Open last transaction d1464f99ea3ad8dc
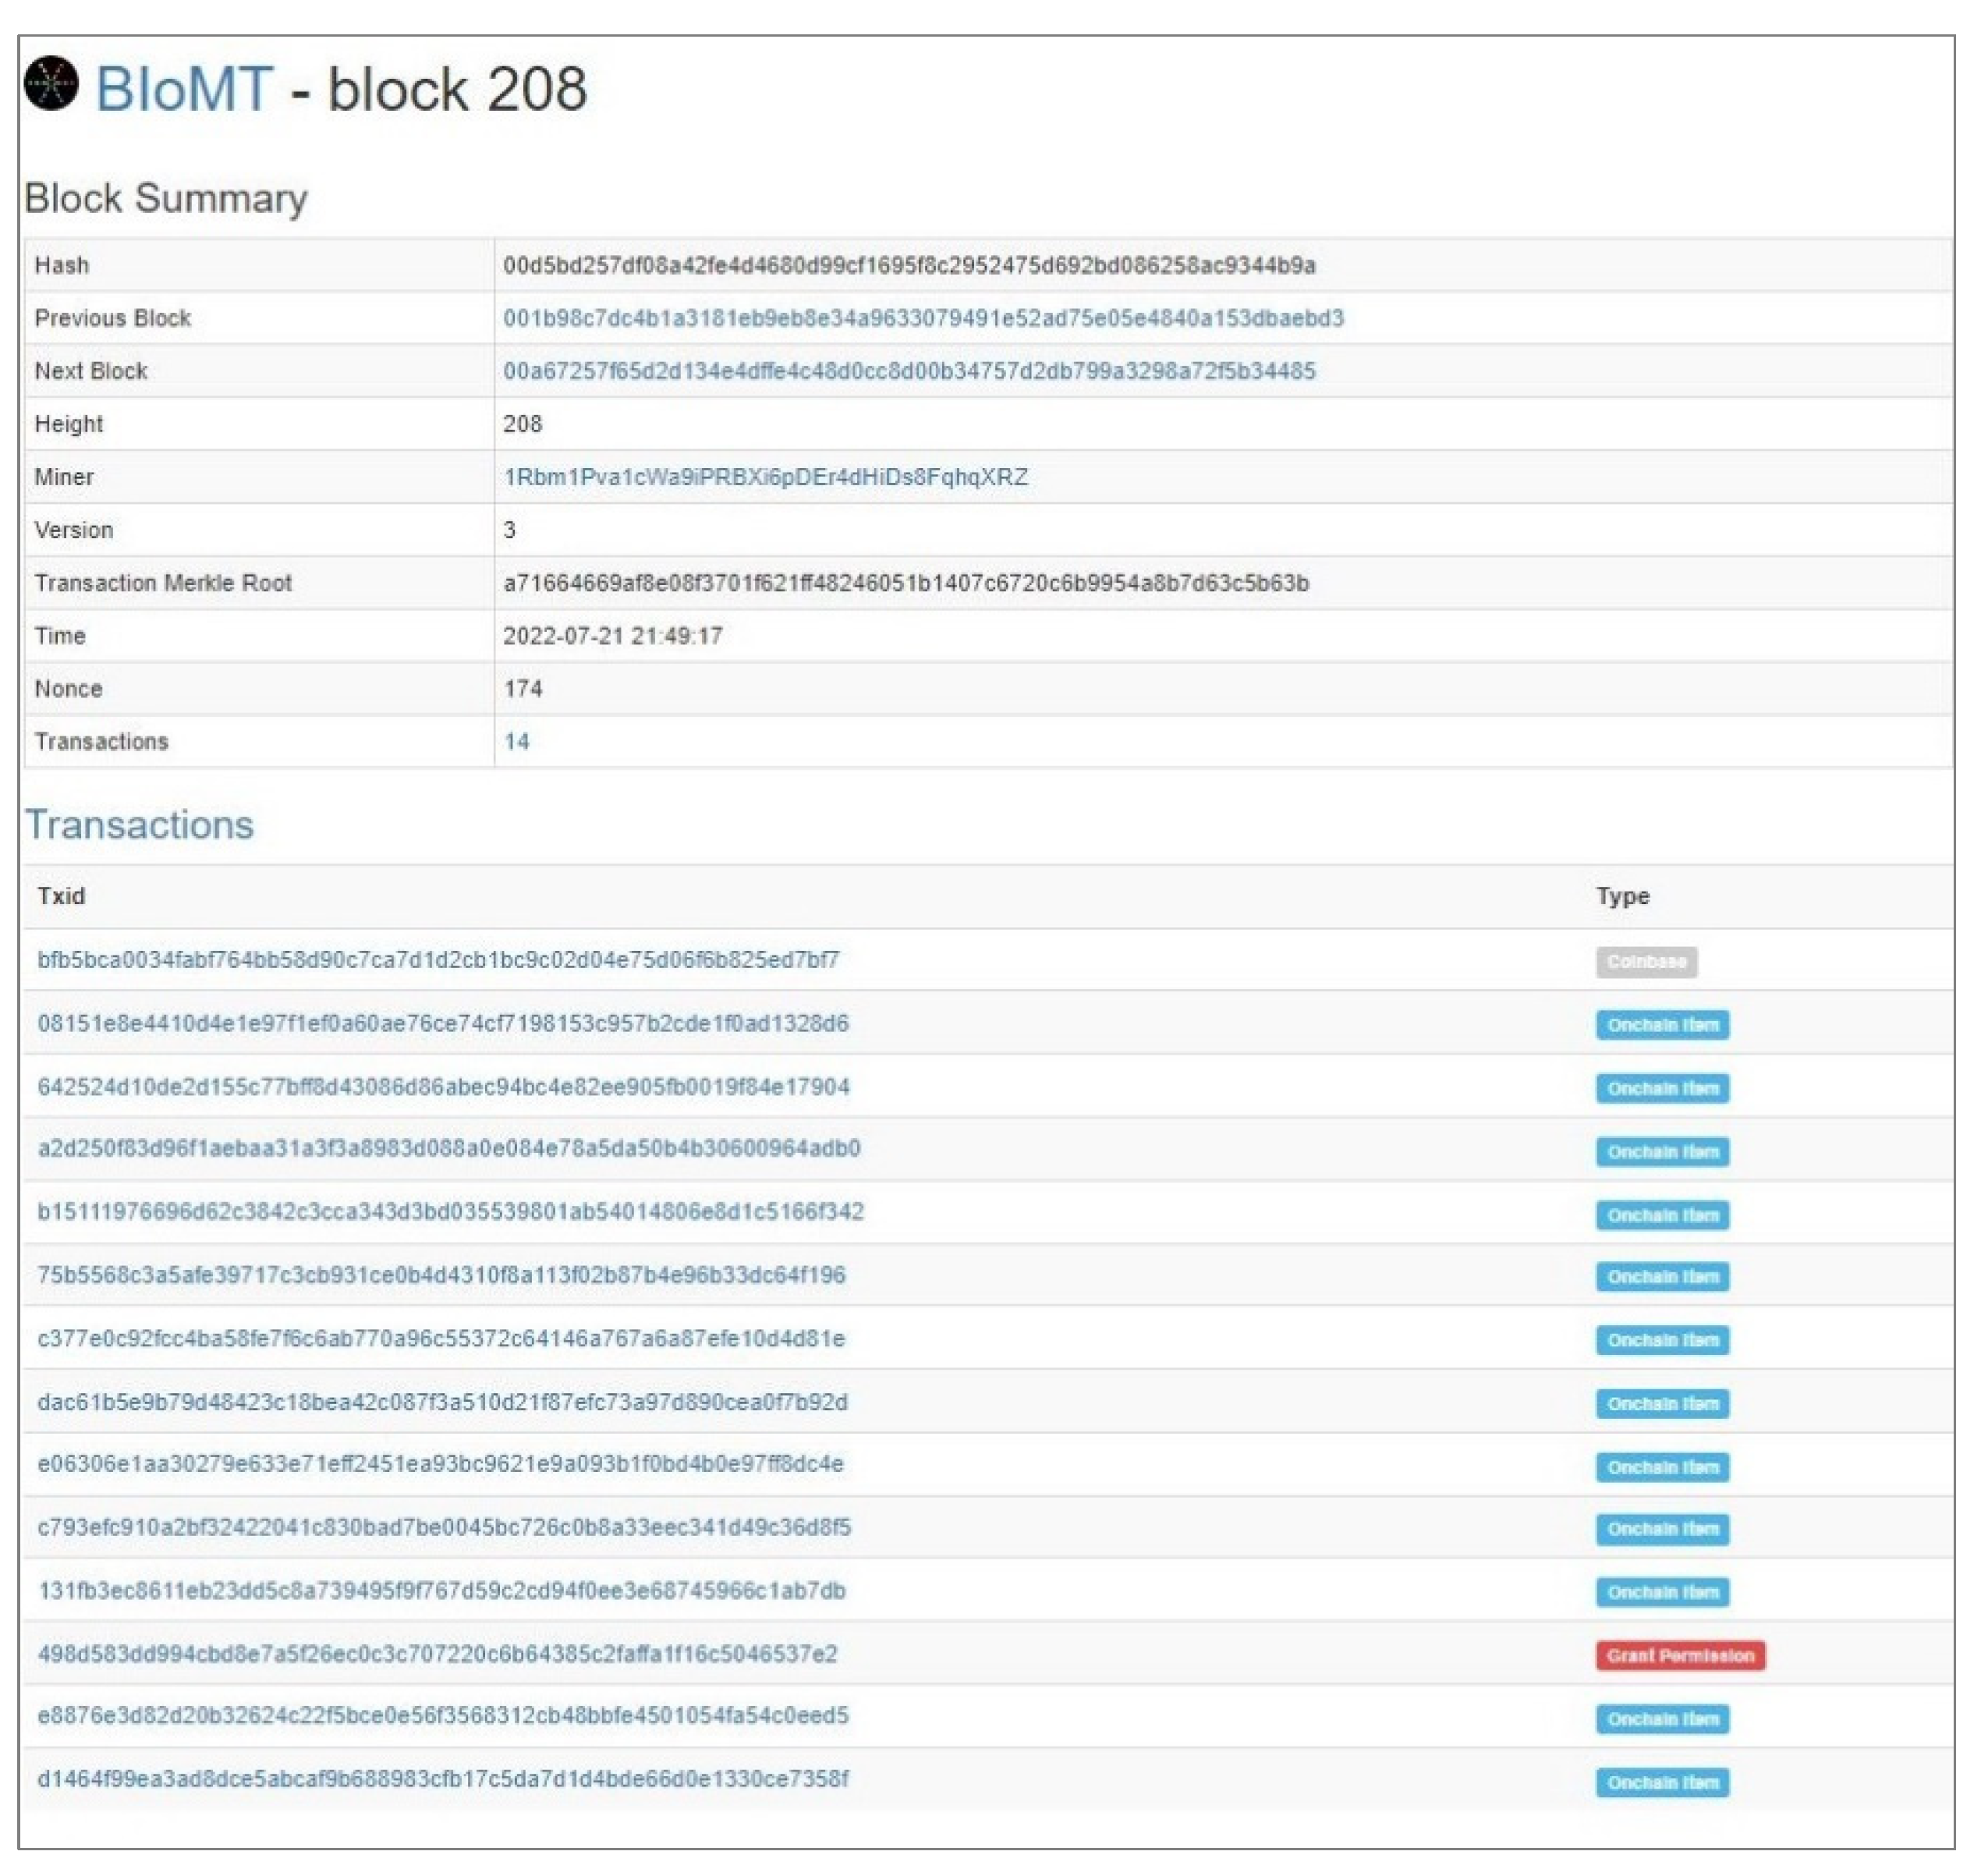This screenshot has height=1876, width=1988. point(442,1779)
